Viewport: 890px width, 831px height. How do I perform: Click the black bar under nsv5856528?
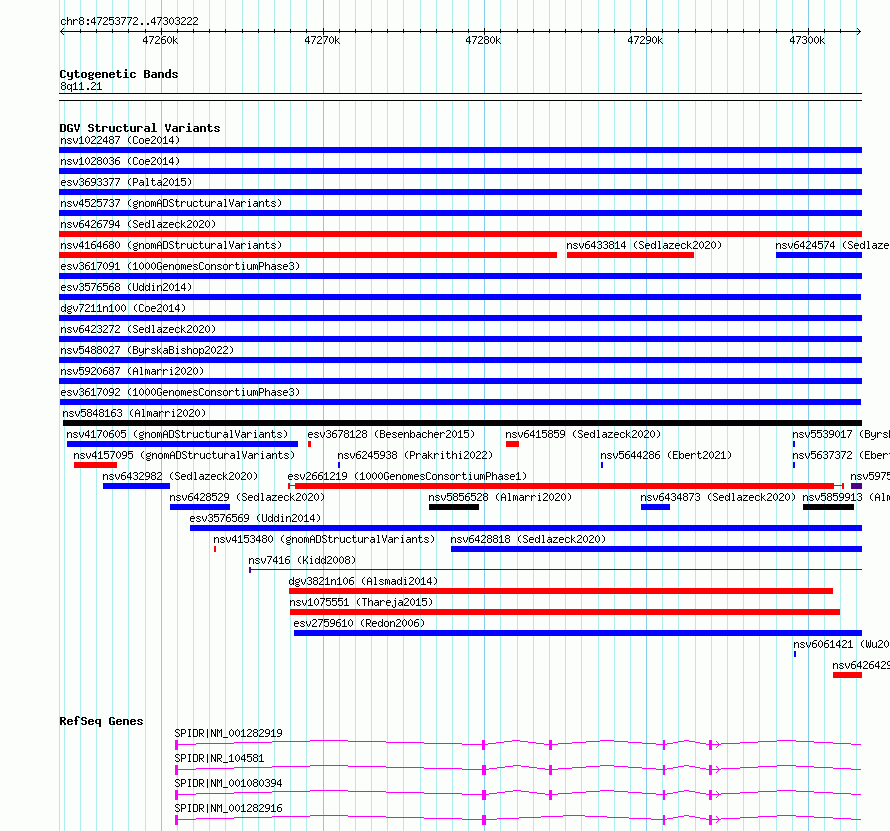coord(454,507)
